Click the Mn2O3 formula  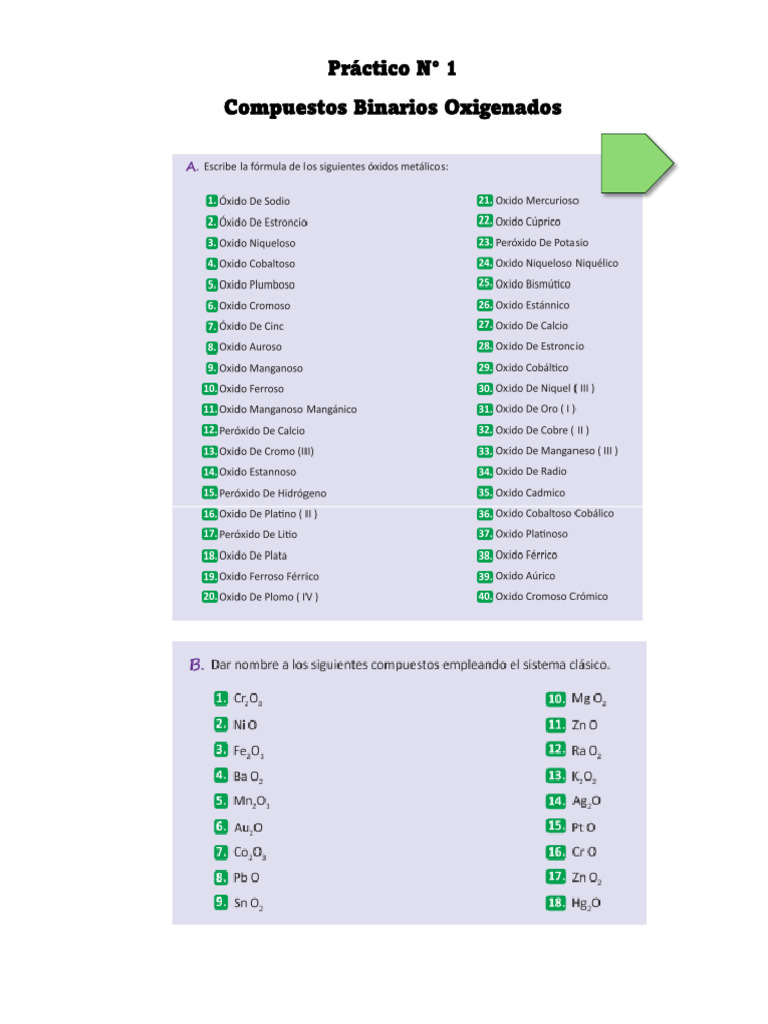pyautogui.click(x=252, y=802)
